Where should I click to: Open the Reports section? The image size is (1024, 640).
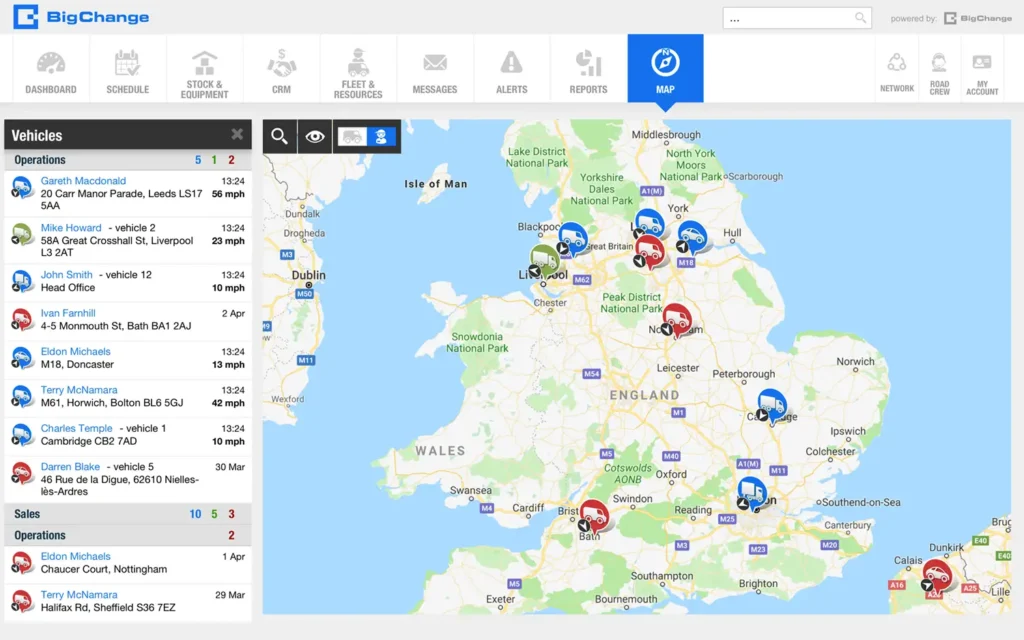click(588, 70)
